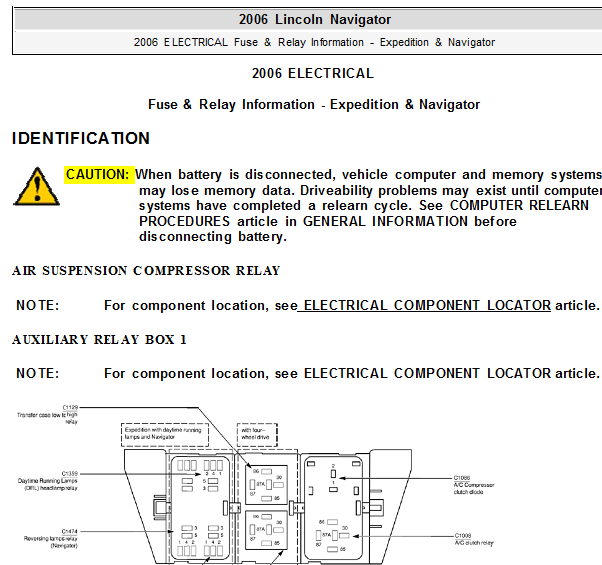This screenshot has height=565, width=602.
Task: Click the IDENTIFICATION section heading
Action: click(x=81, y=139)
